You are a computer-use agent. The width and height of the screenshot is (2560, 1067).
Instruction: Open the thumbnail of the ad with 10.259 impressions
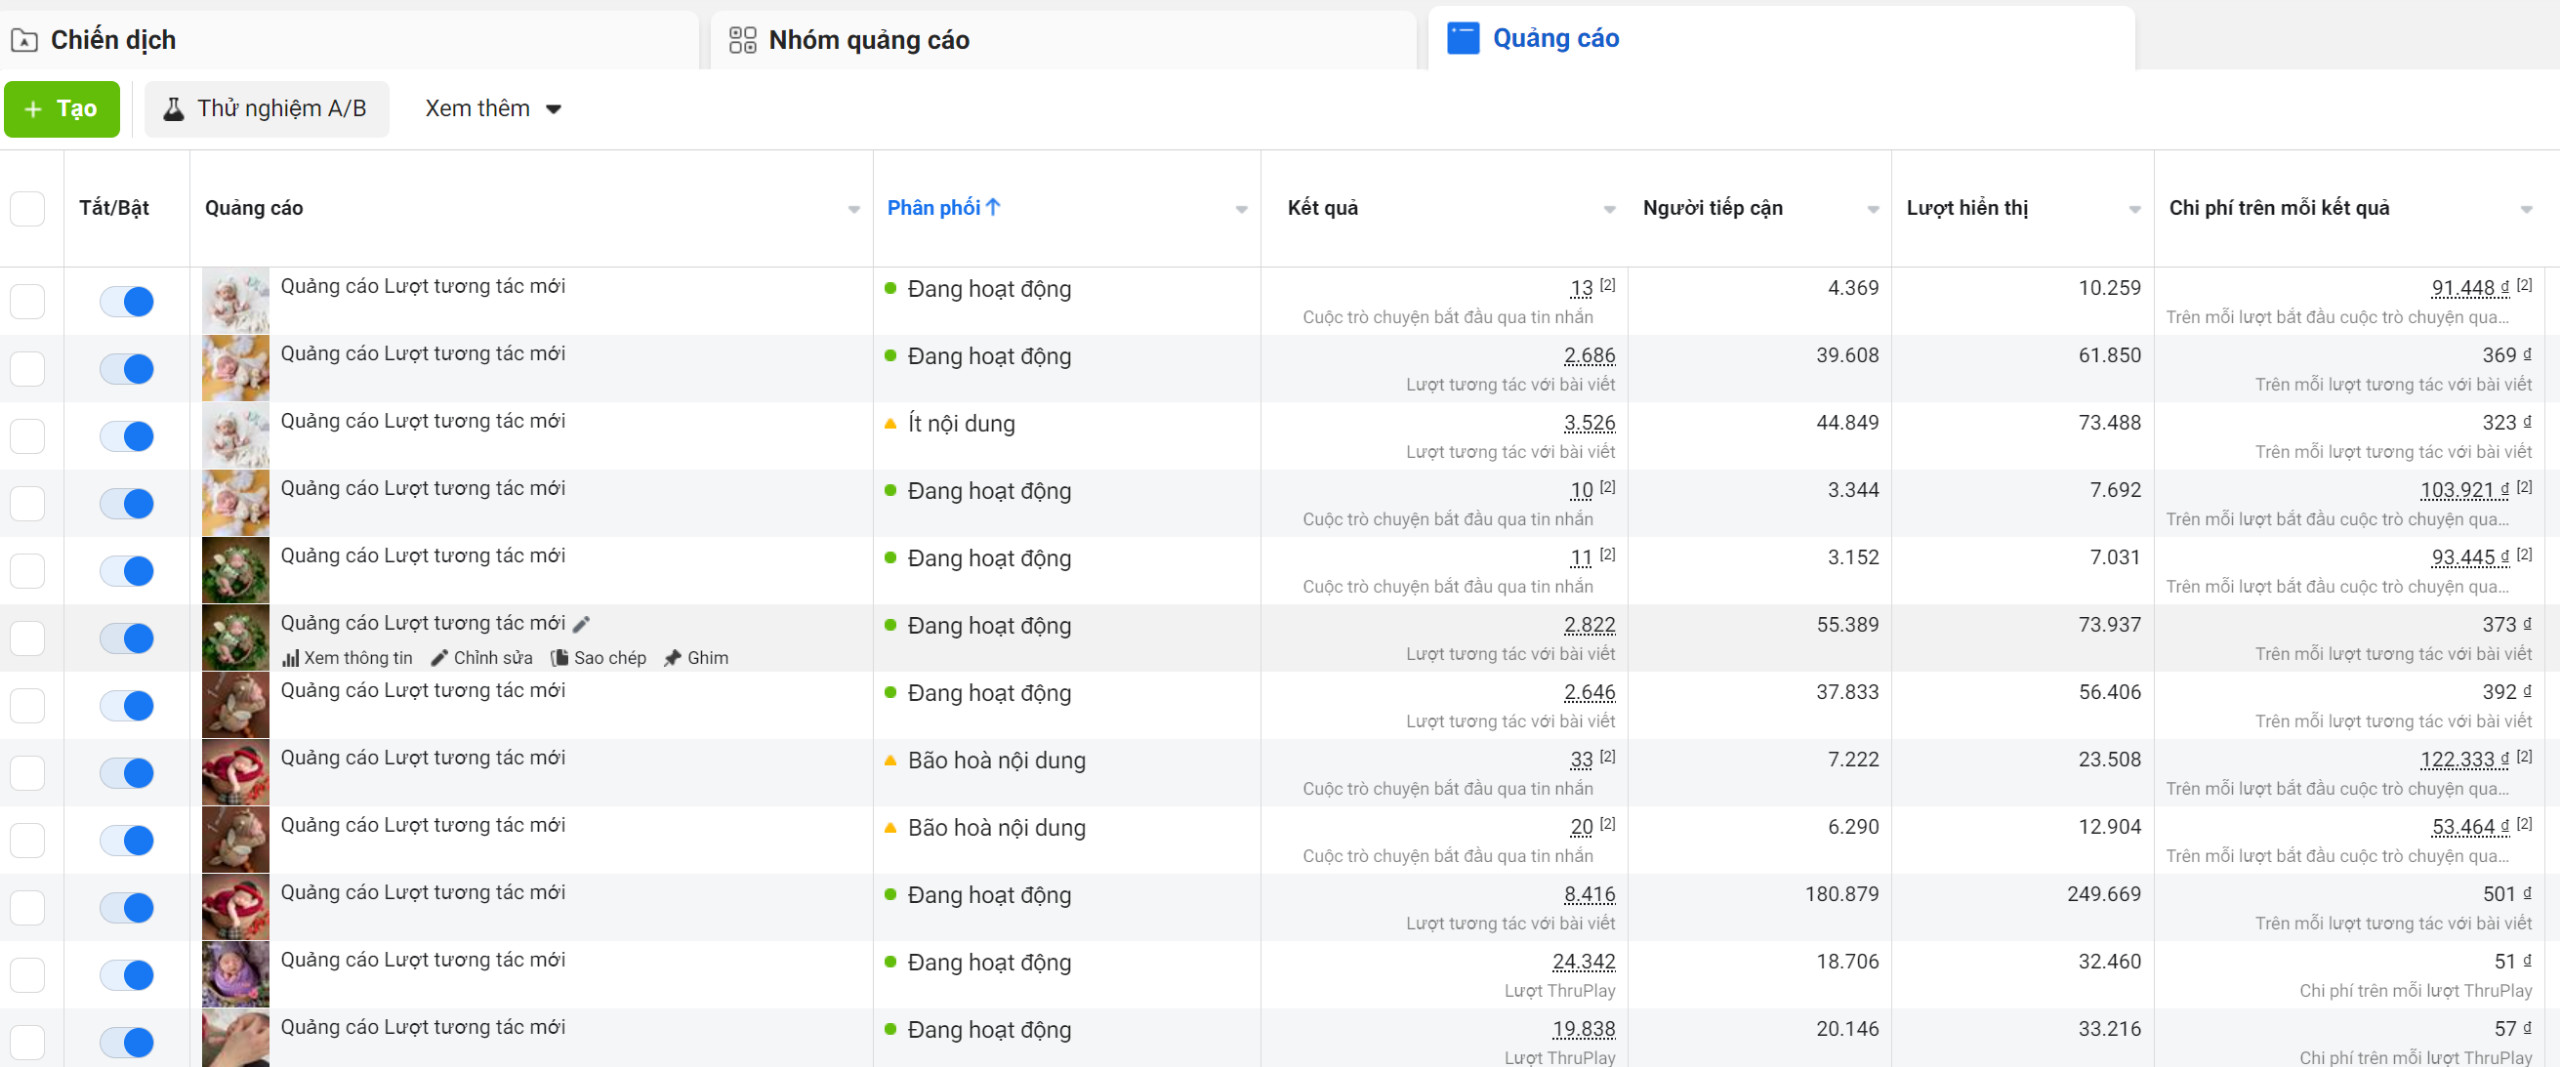[x=236, y=301]
